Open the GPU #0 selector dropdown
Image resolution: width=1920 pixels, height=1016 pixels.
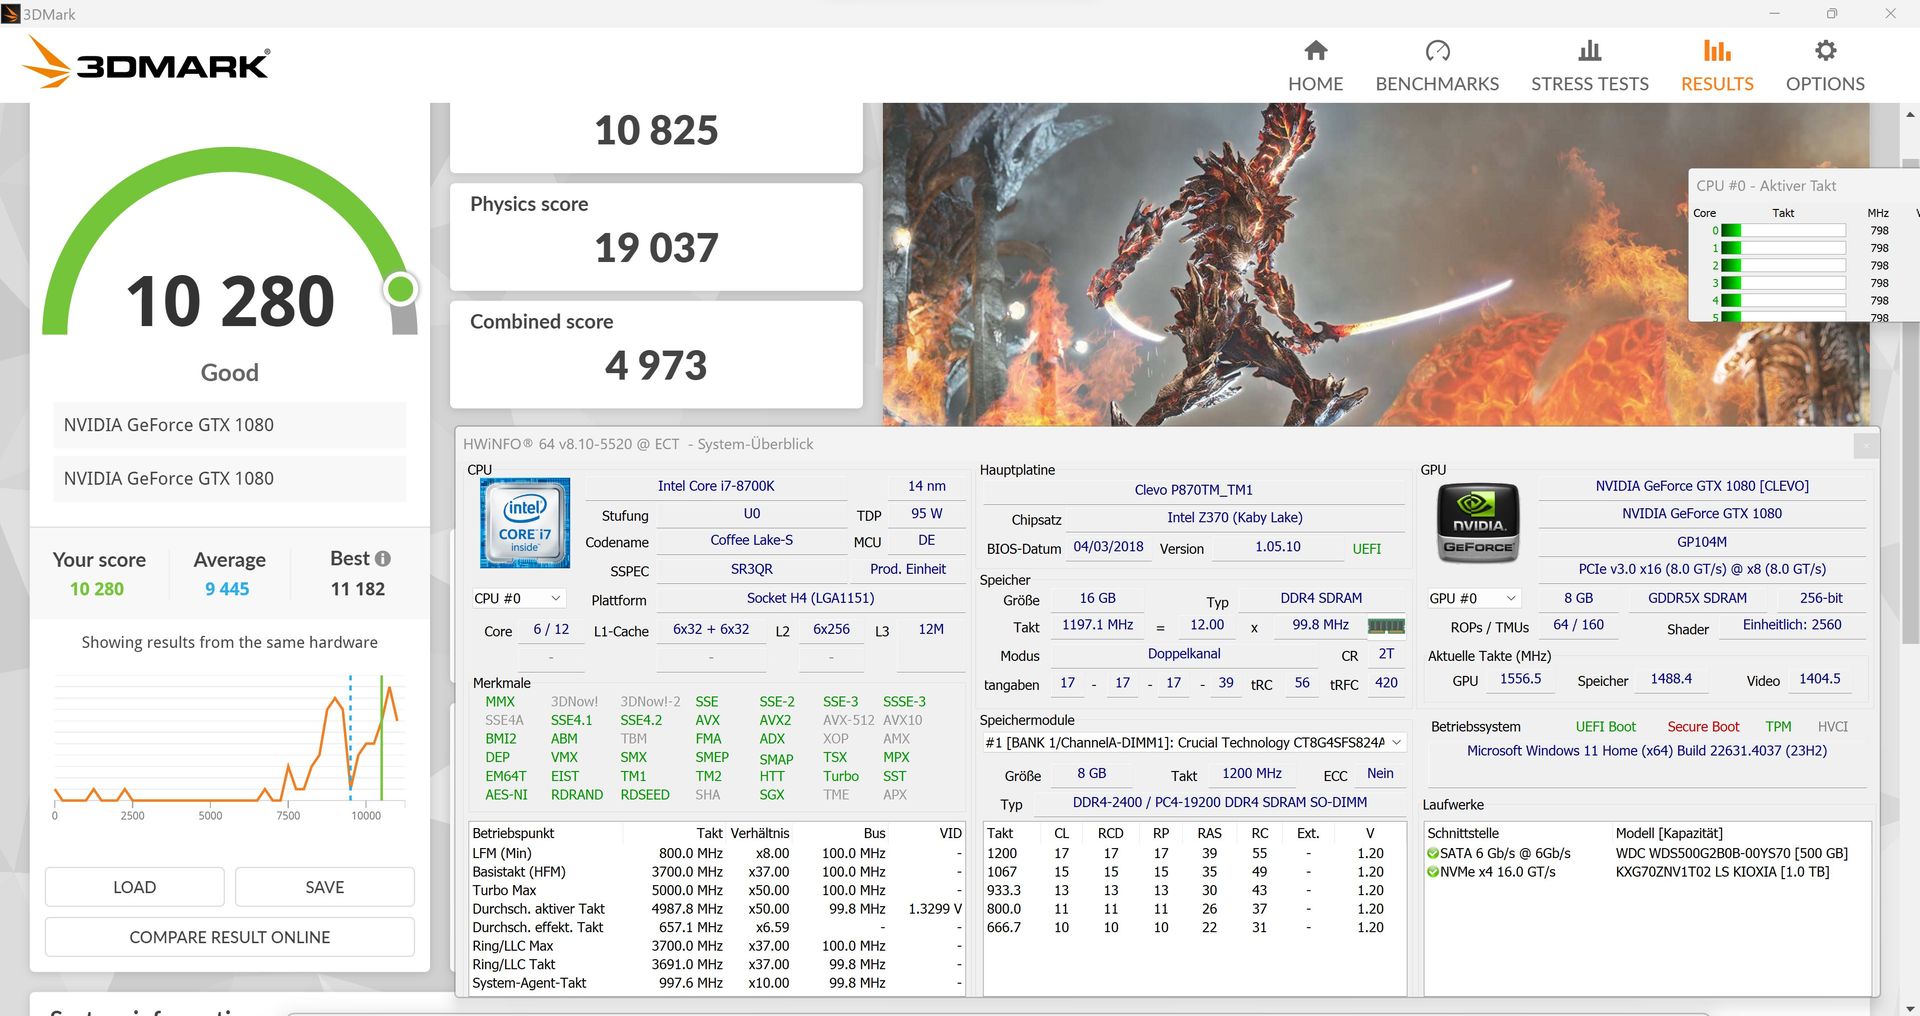(x=1474, y=598)
